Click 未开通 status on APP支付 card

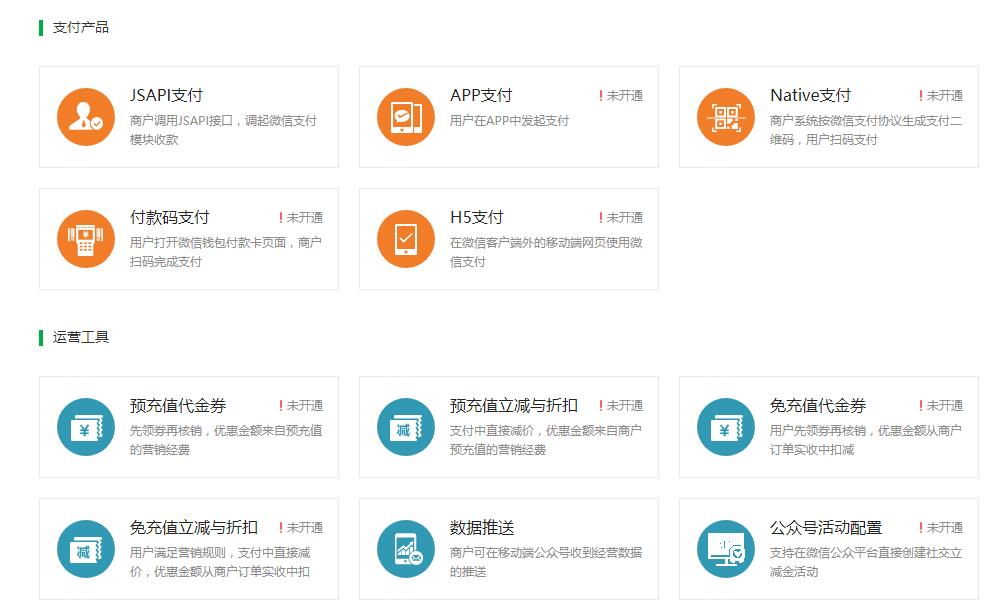624,96
